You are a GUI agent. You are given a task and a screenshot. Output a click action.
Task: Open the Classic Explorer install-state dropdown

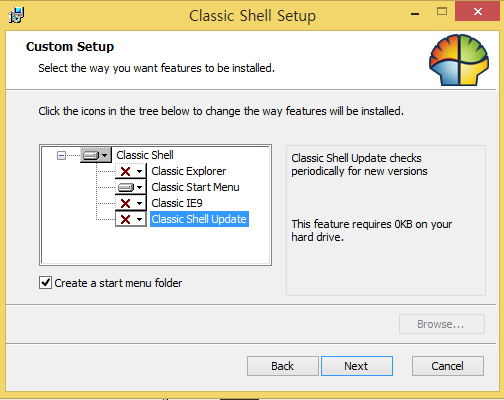(131, 171)
